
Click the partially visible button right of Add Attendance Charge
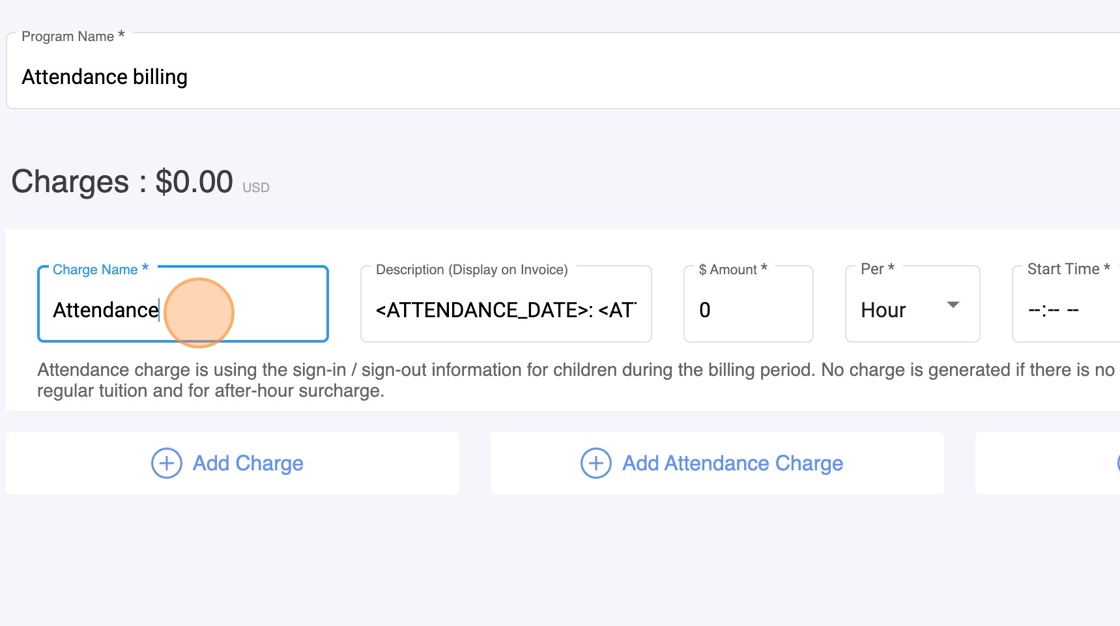pyautogui.click(x=1048, y=463)
